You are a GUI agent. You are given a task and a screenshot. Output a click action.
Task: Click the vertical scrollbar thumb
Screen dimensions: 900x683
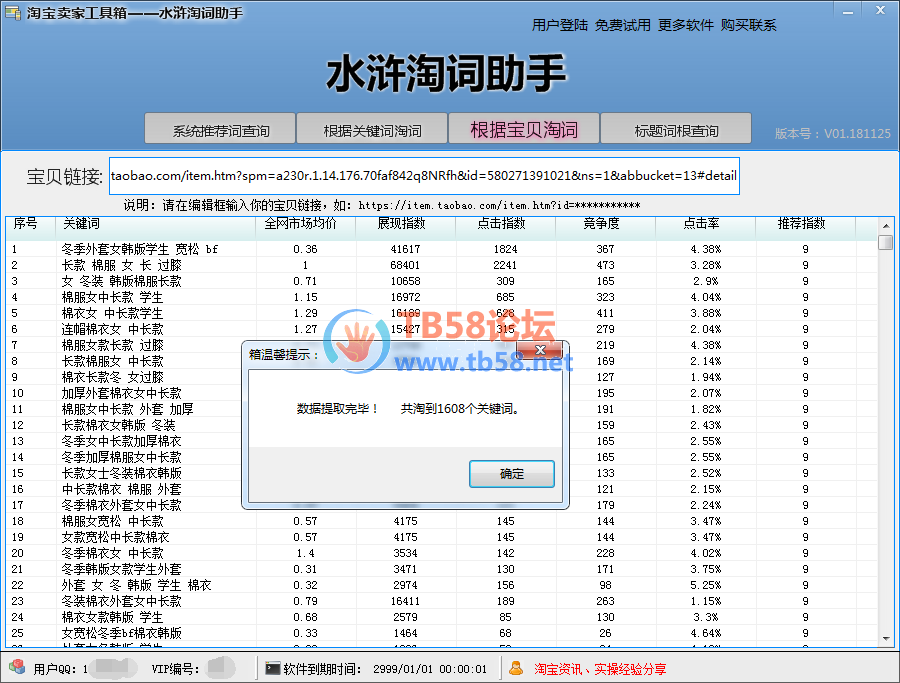tap(886, 242)
